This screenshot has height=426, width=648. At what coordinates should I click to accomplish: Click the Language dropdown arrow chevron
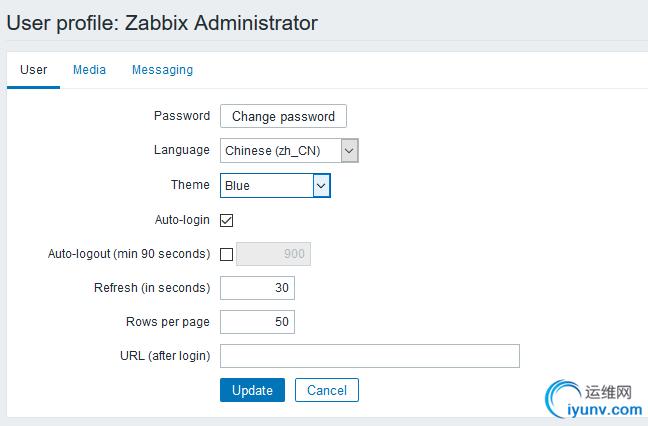[x=349, y=150]
